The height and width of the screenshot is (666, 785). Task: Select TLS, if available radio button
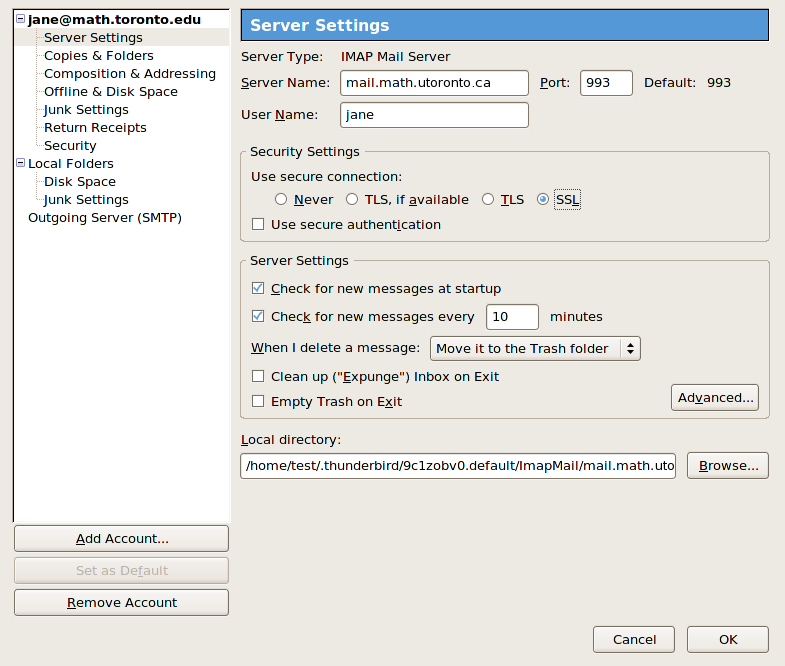click(x=352, y=199)
